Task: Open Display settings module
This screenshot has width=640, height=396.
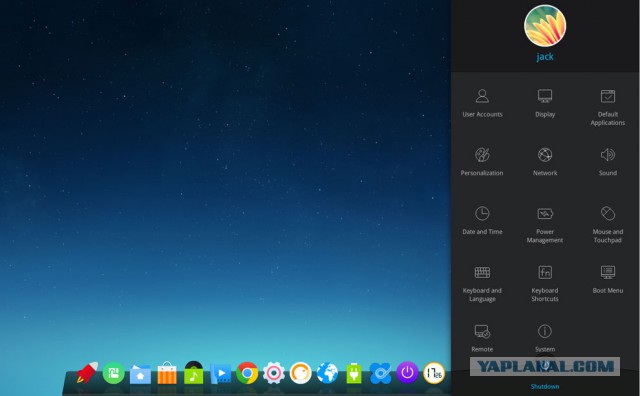Action: pyautogui.click(x=545, y=103)
